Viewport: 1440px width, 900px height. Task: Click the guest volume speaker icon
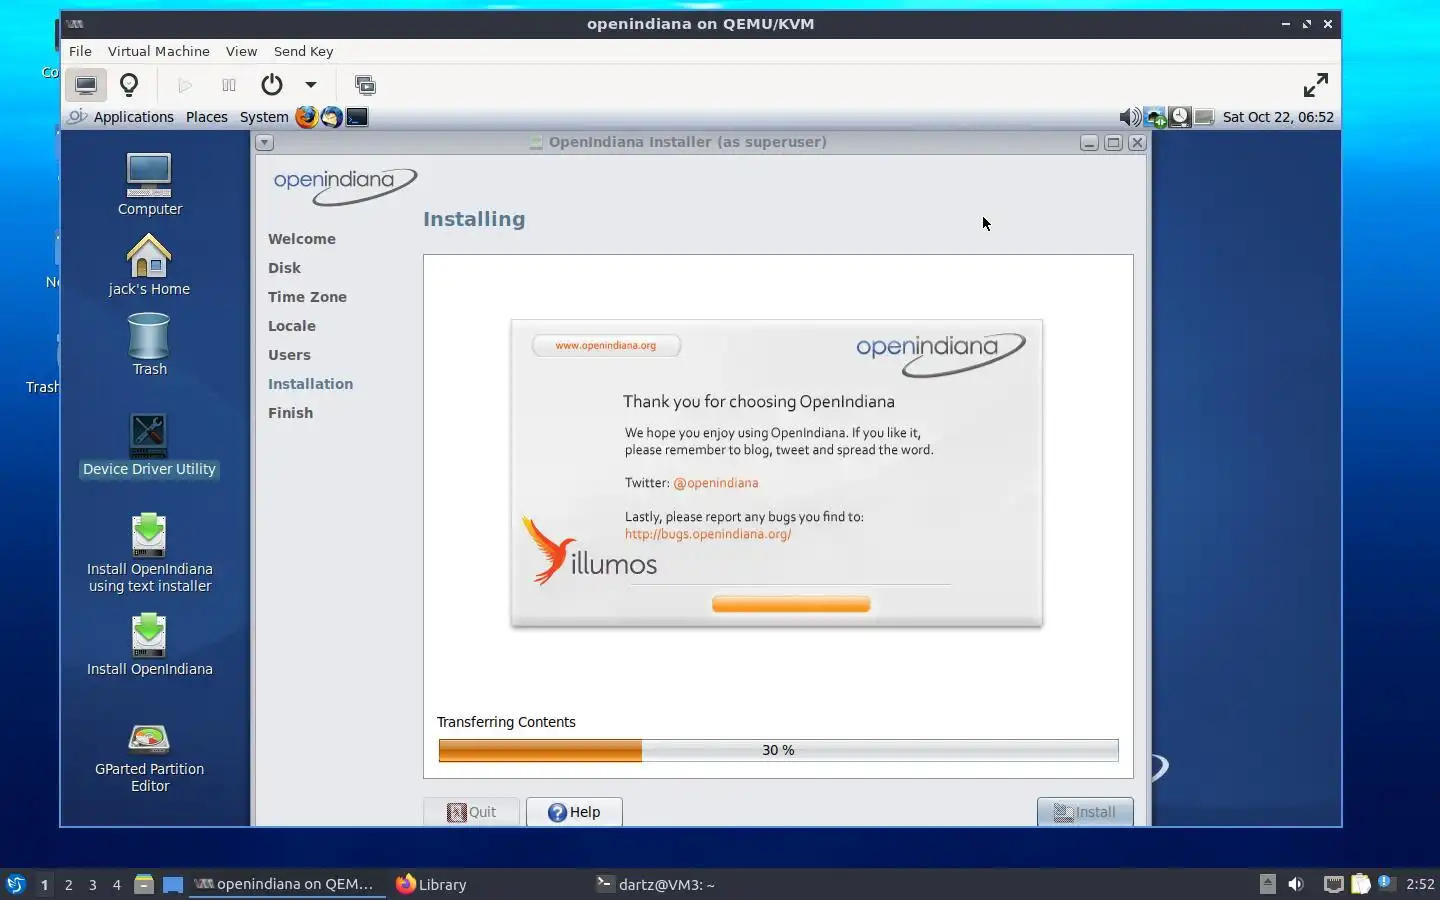[x=1129, y=117]
